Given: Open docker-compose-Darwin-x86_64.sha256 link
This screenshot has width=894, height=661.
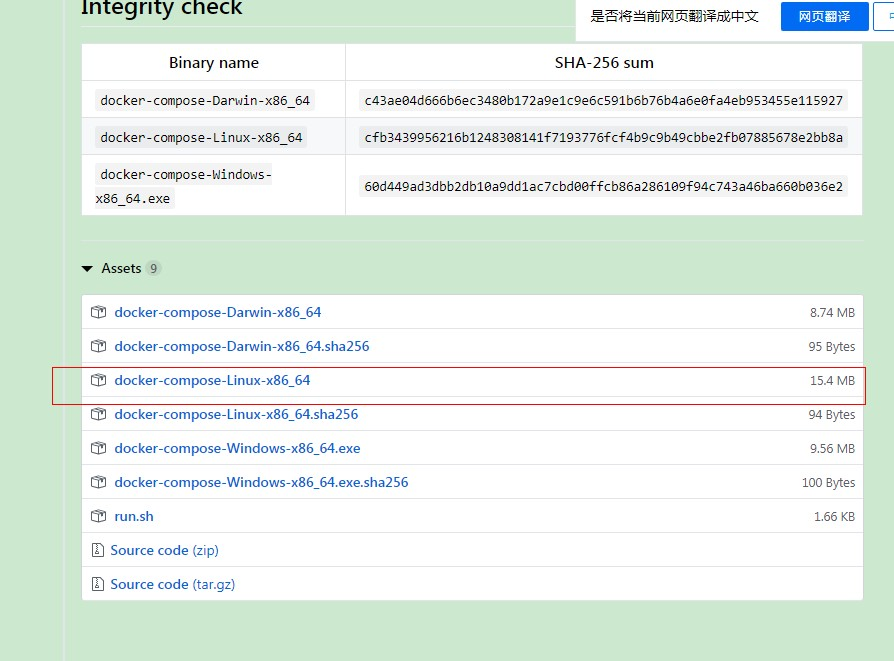Looking at the screenshot, I should (242, 346).
